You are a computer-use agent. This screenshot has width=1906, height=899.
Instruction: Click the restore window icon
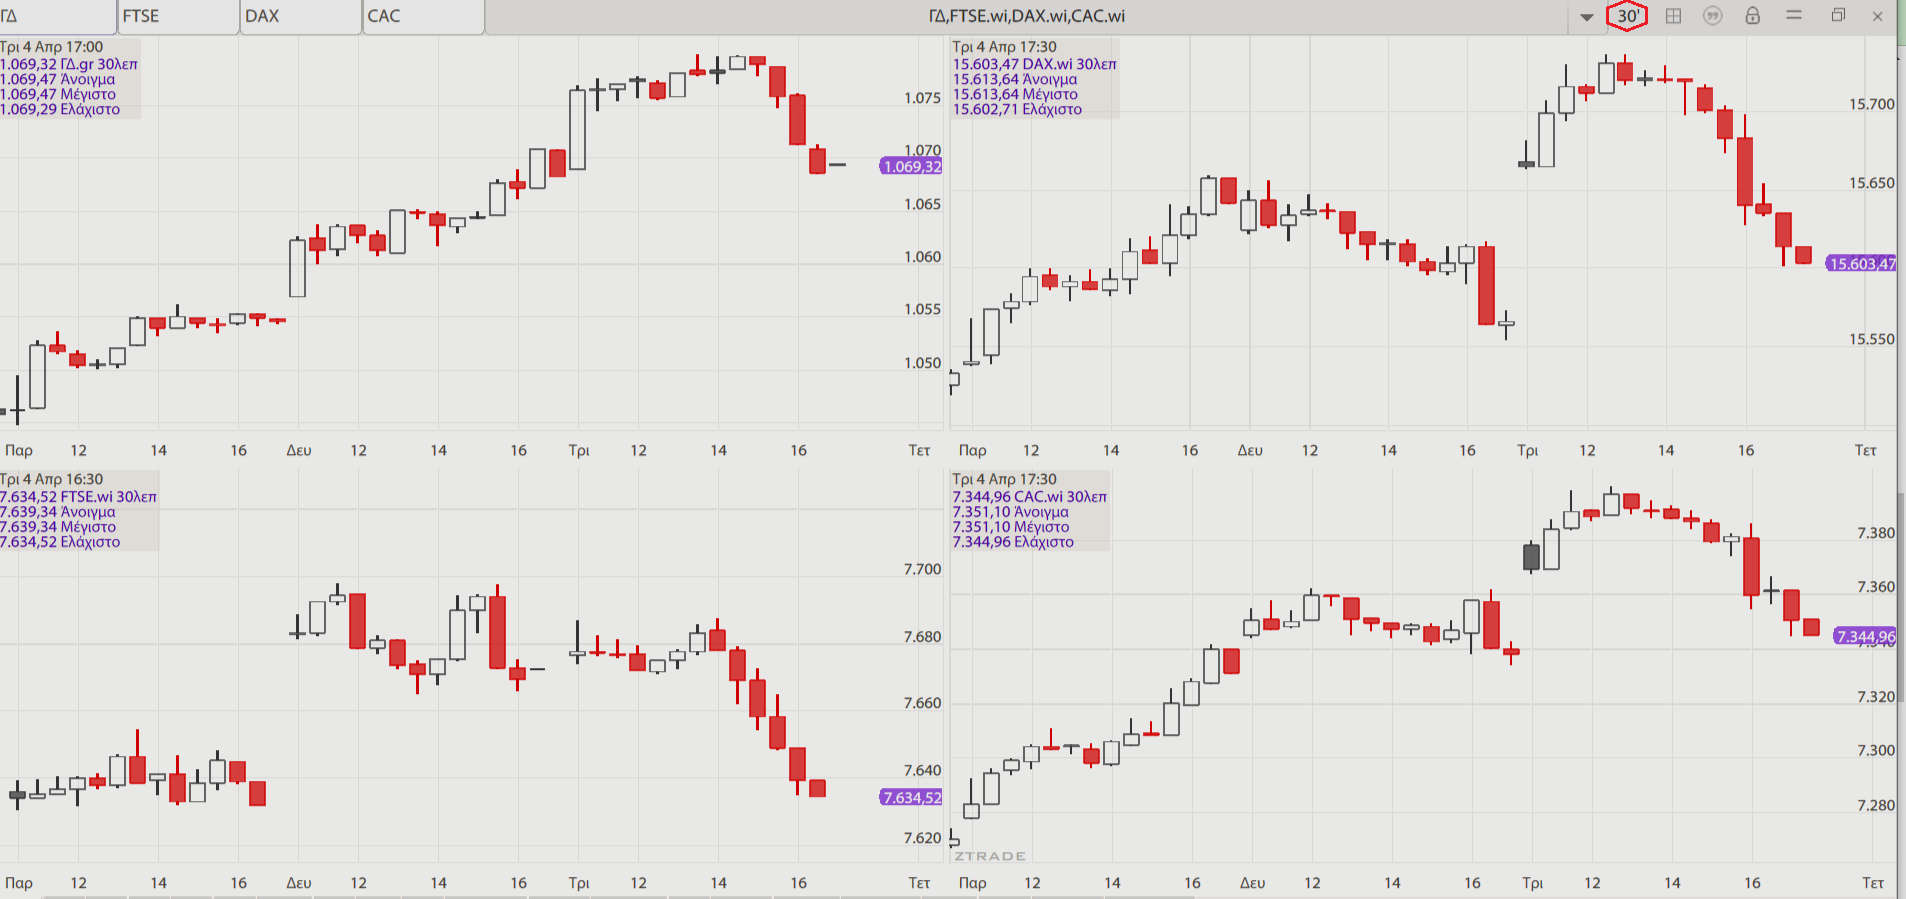pos(1838,16)
